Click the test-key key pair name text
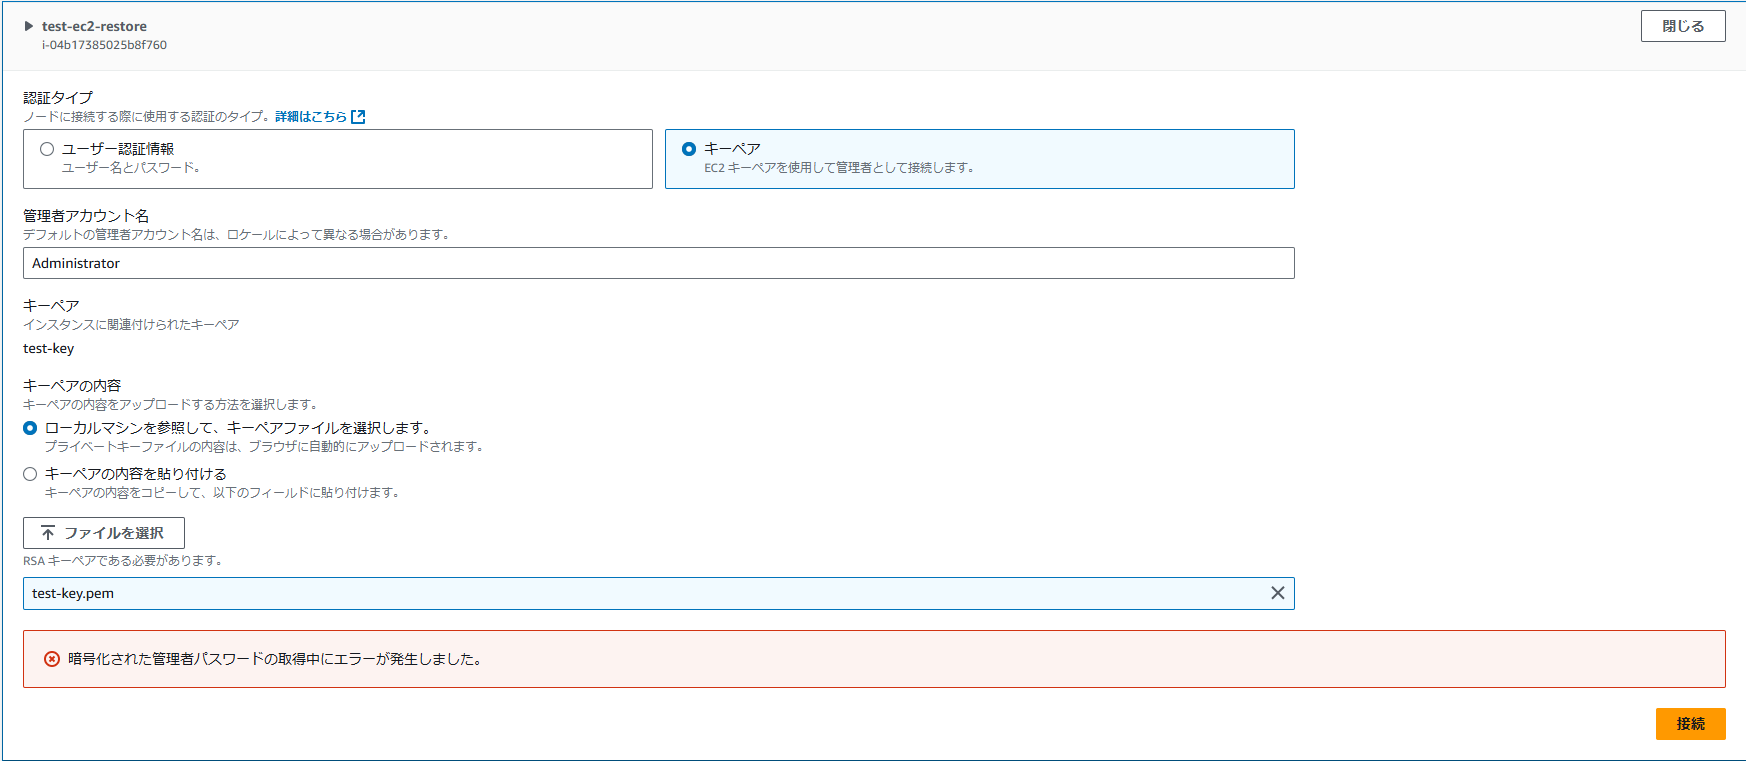Viewport: 1746px width, 761px height. tap(49, 348)
